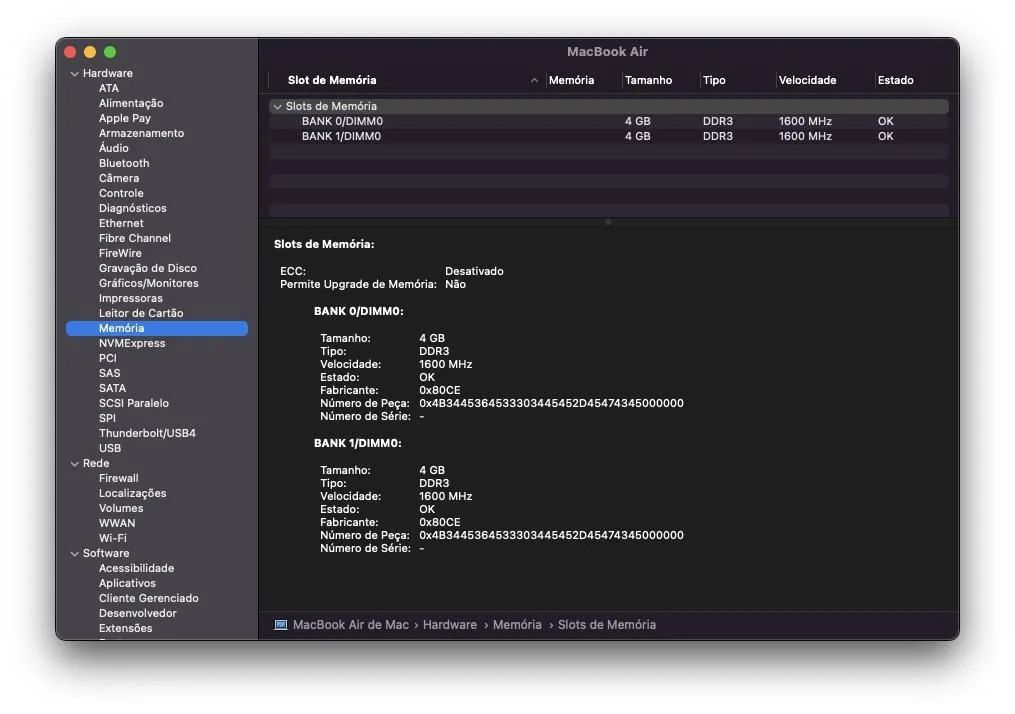Collapse the Rede section in sidebar

[74, 463]
